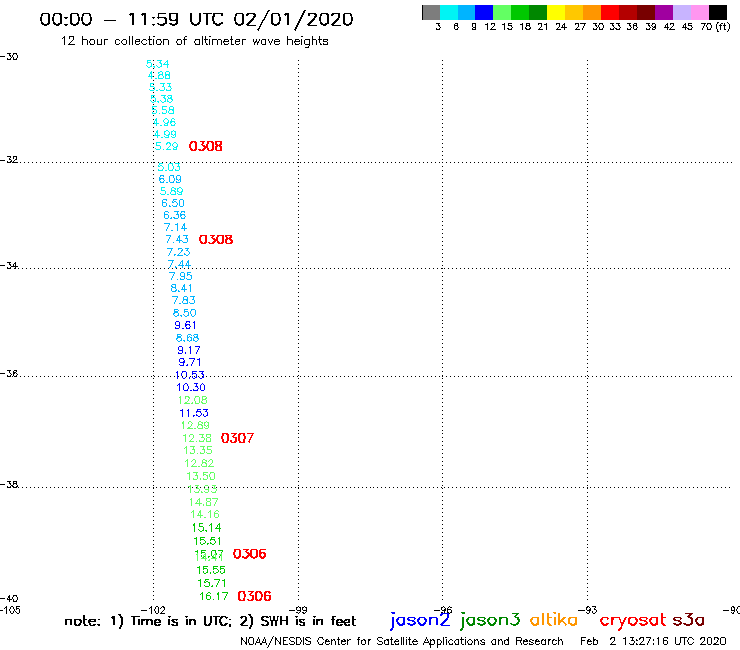Click the red 0308 timestamp beside 7.43
The height and width of the screenshot is (650, 740).
216,239
